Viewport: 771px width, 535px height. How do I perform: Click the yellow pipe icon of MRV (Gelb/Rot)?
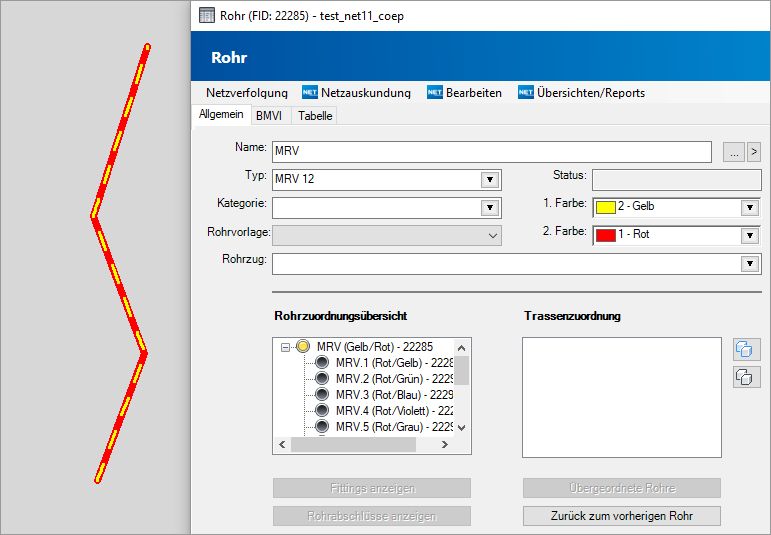303,346
